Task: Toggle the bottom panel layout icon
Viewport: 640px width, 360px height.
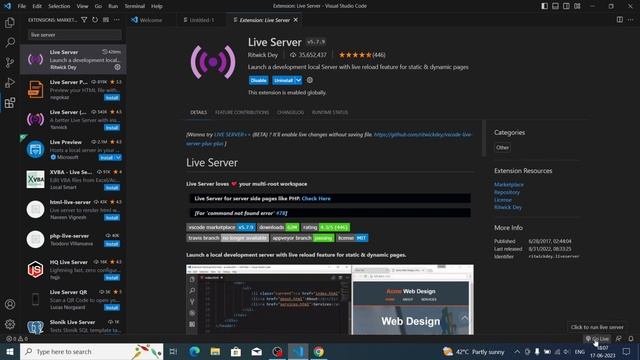Action: coord(556,6)
